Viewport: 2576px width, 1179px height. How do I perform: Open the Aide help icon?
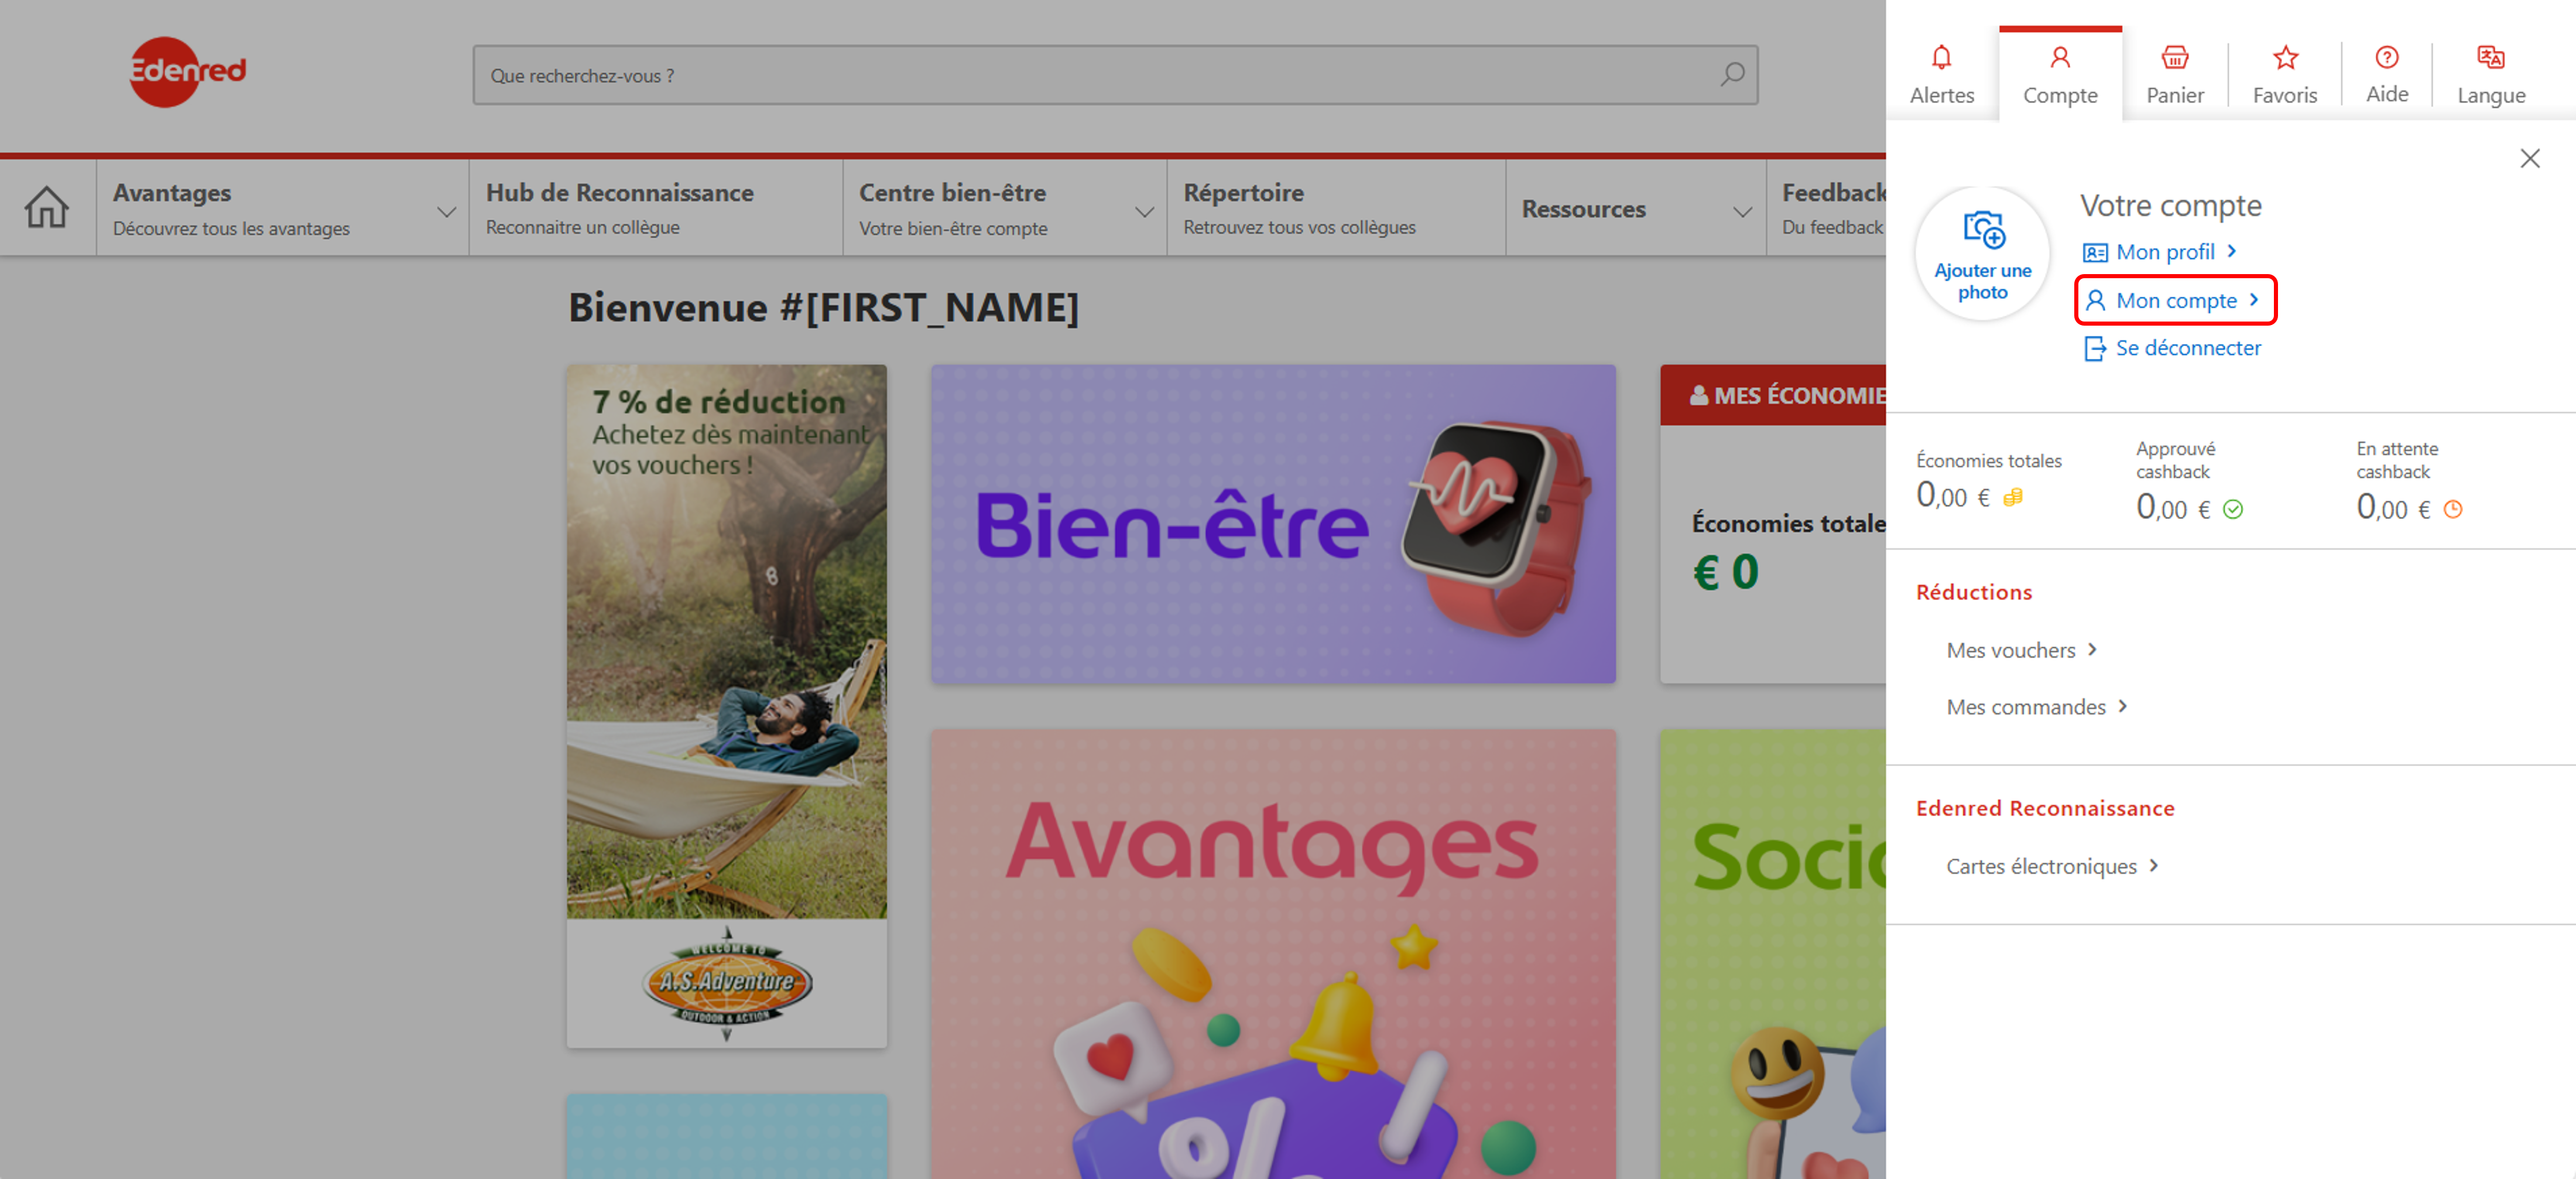(x=2387, y=58)
